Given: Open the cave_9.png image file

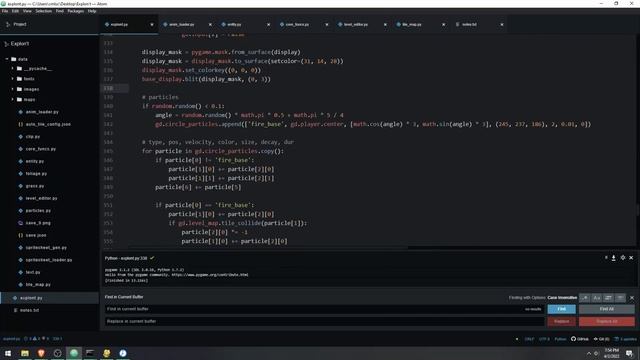Looking at the screenshot, I should (38, 223).
